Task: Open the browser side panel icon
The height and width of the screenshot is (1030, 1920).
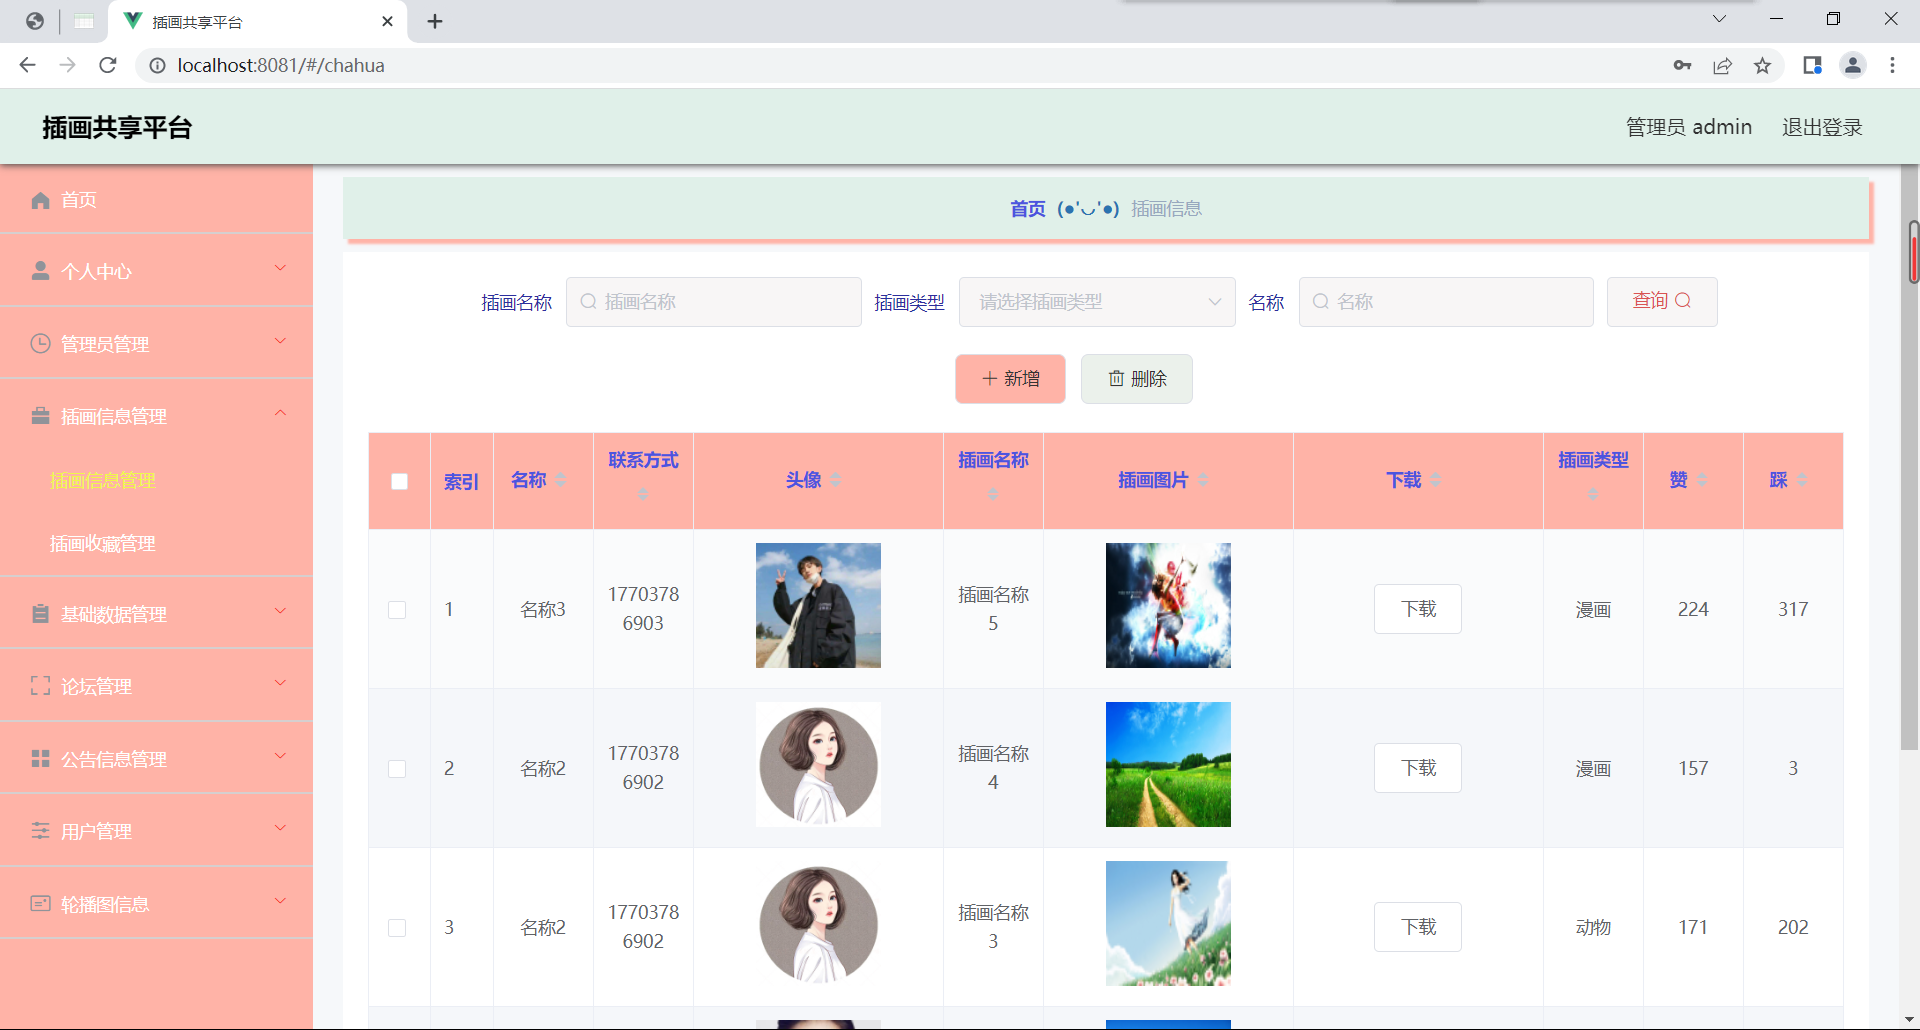Action: coord(1812,65)
